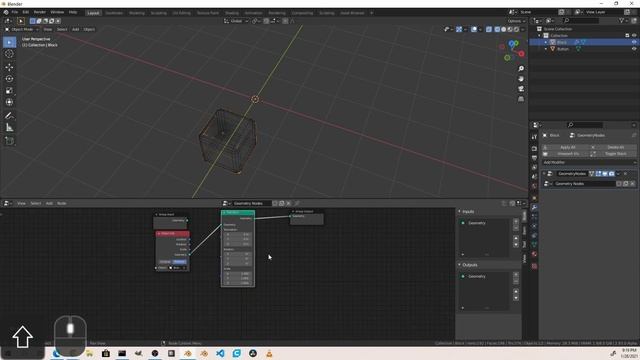Activate the Select Box tool
Image resolution: width=640 pixels, height=360 pixels.
click(x=9, y=42)
